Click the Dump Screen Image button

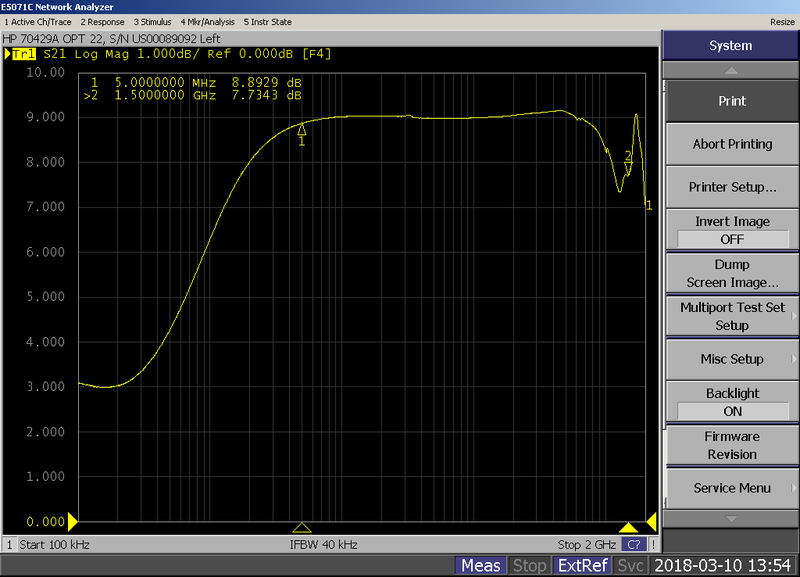(732, 273)
